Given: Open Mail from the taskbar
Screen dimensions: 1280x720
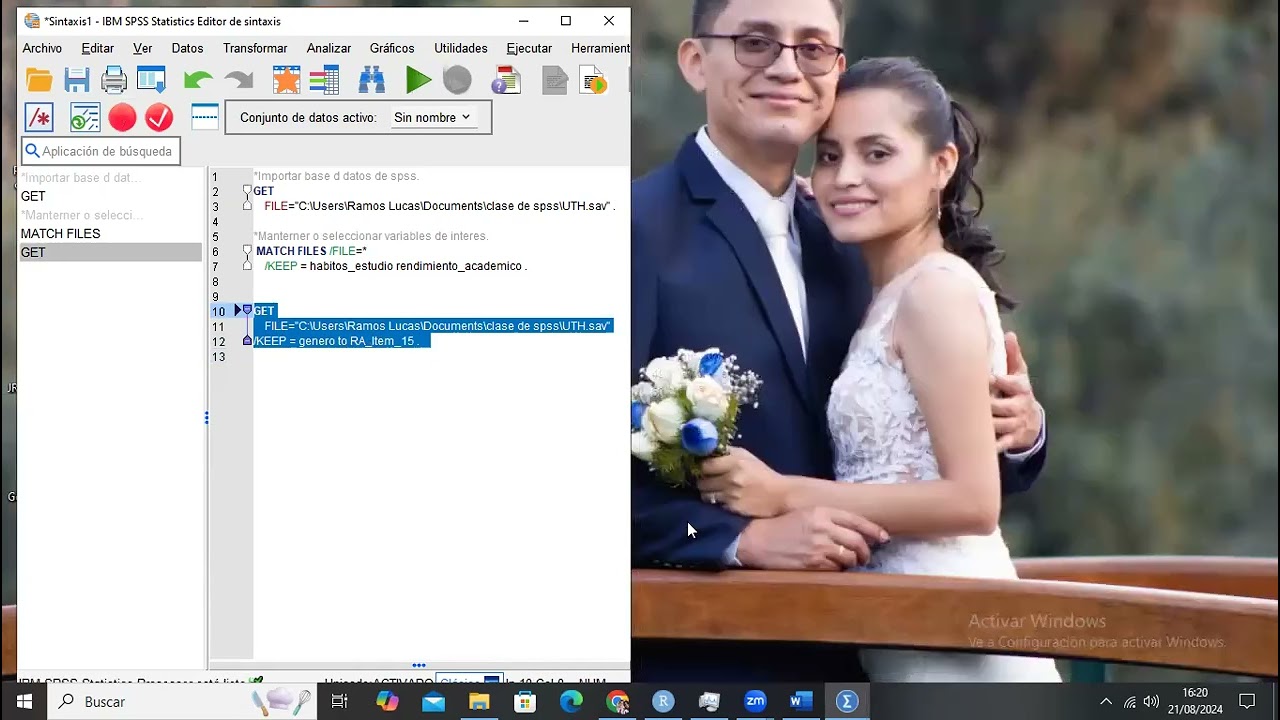Looking at the screenshot, I should tap(433, 702).
